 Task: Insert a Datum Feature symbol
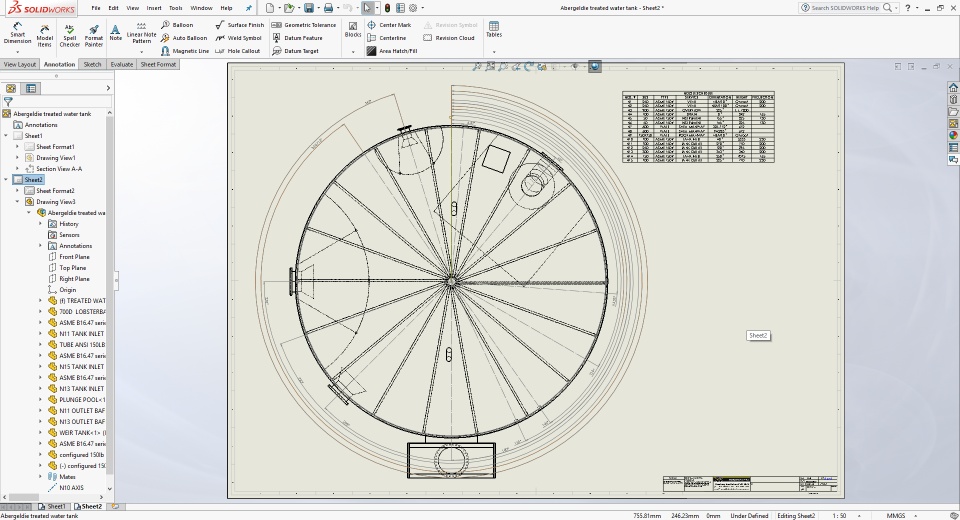297,38
